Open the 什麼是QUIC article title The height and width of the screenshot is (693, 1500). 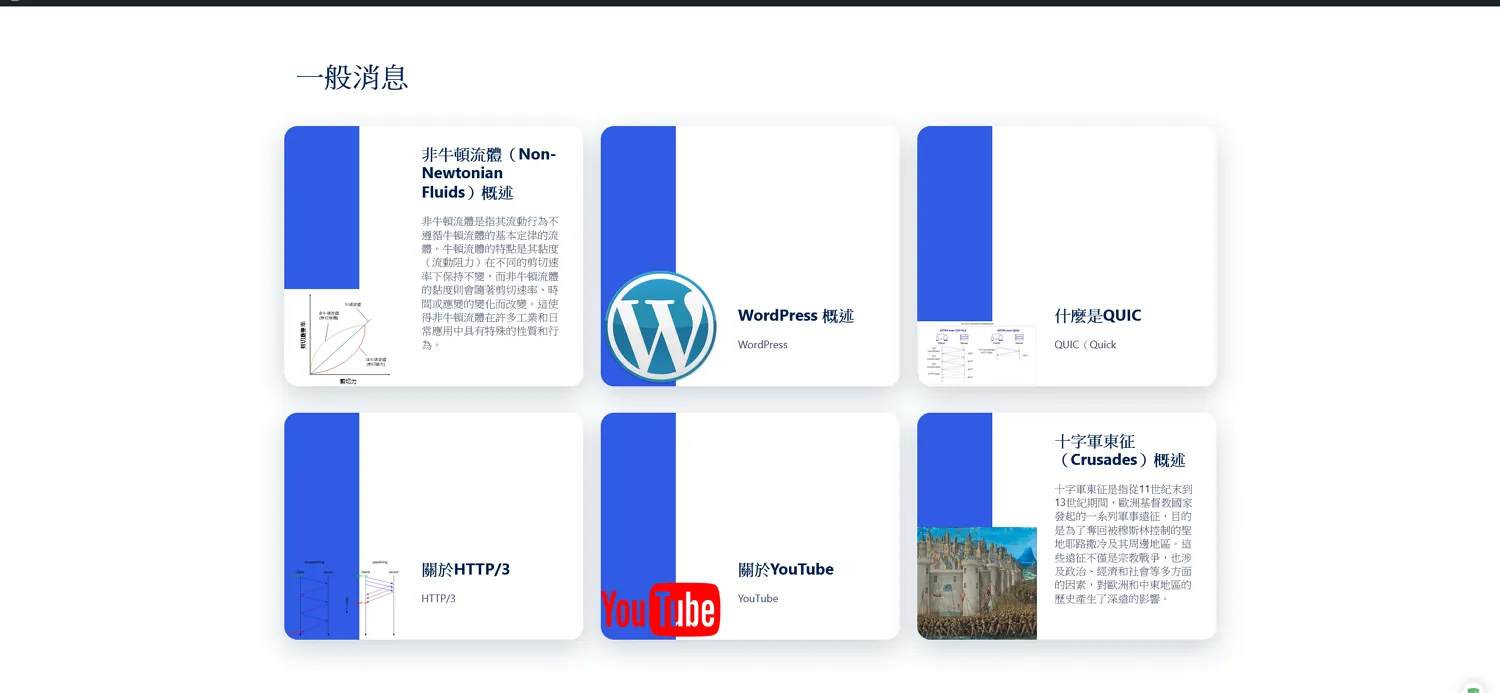1097,316
